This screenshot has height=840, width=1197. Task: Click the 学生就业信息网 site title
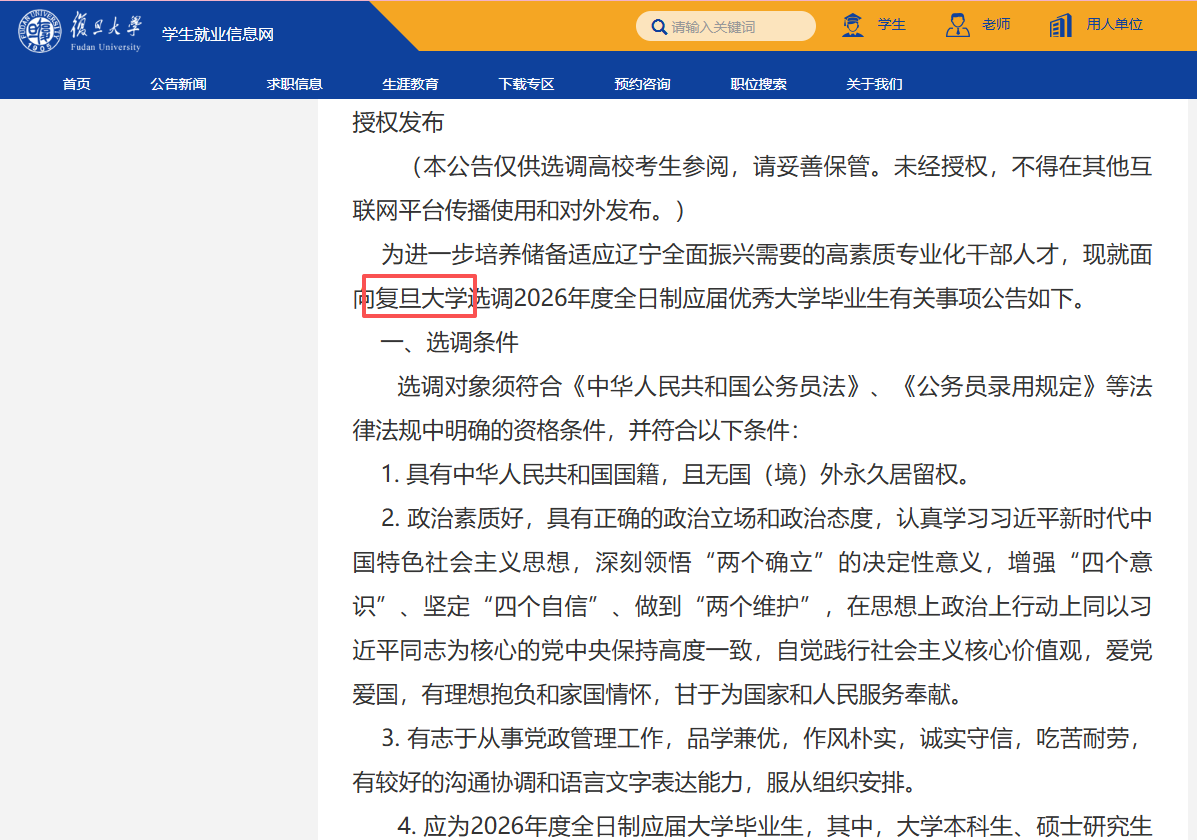coord(218,34)
